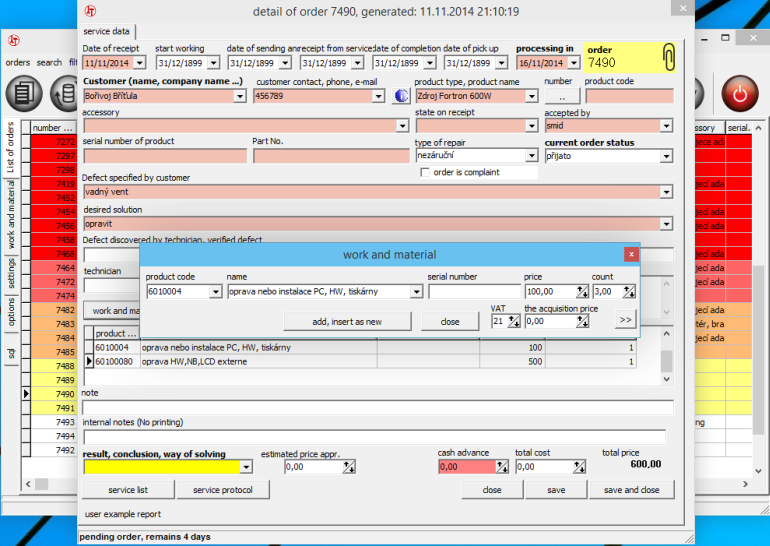Viewport: 770px width, 546px height.
Task: Open the search menu in background window
Action: (x=49, y=62)
